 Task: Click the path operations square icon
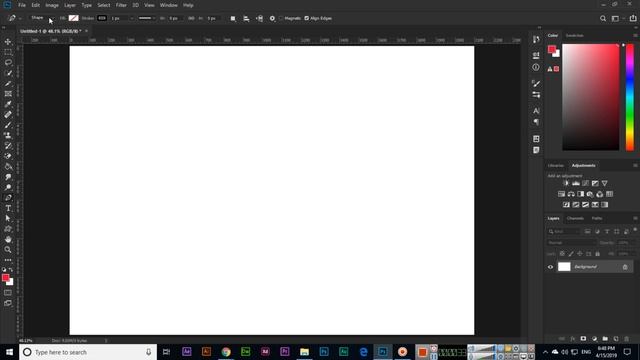(233, 18)
